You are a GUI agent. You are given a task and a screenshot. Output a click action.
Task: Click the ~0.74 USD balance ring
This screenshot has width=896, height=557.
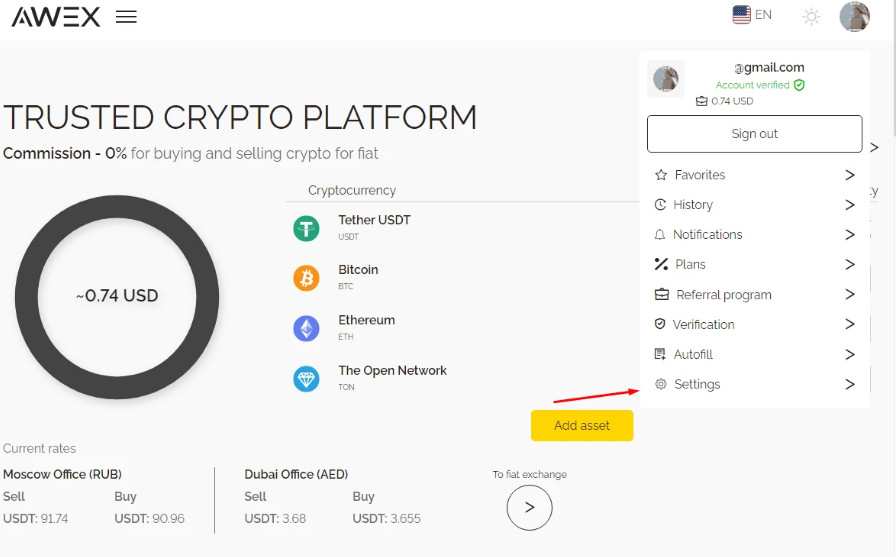[x=117, y=296]
